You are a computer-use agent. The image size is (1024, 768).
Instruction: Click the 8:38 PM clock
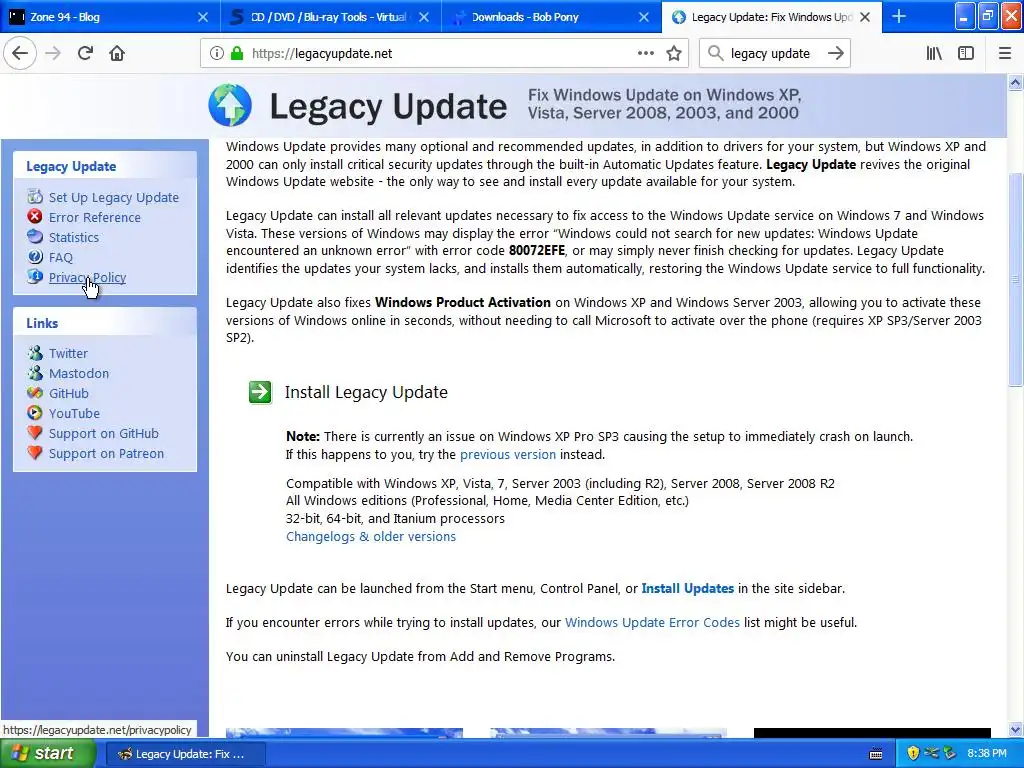click(987, 754)
